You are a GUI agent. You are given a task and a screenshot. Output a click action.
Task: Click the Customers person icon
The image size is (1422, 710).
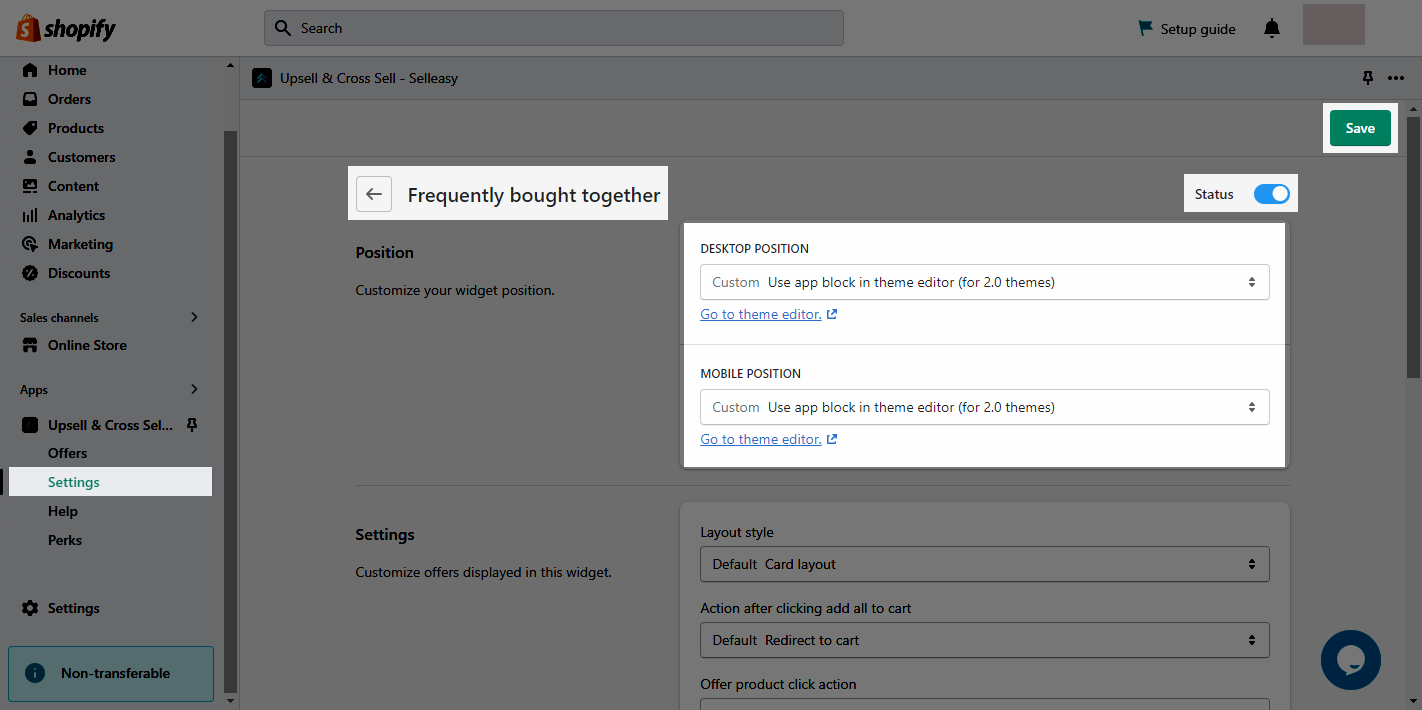click(x=30, y=157)
